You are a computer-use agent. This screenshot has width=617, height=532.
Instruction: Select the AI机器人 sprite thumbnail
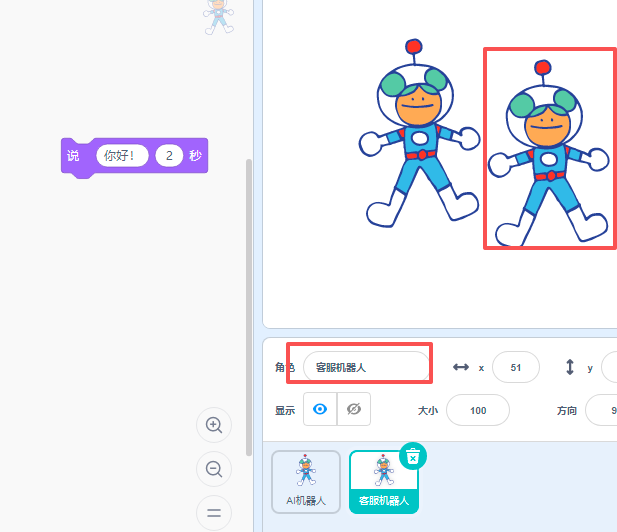[x=306, y=482]
